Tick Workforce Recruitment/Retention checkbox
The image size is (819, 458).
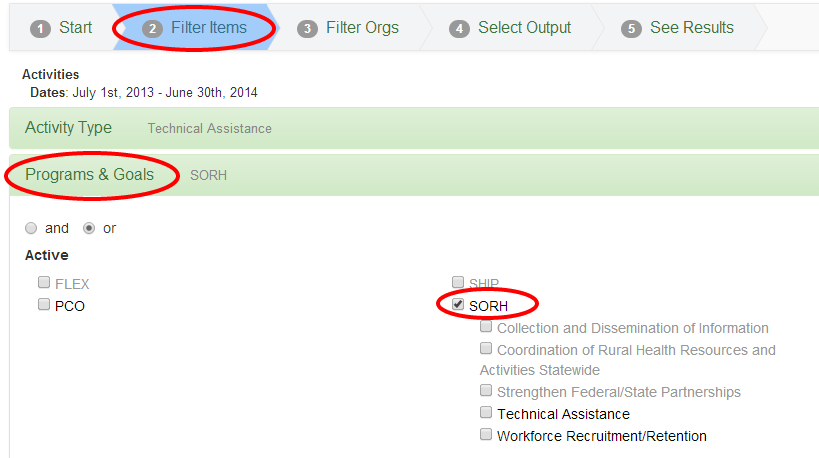click(486, 434)
